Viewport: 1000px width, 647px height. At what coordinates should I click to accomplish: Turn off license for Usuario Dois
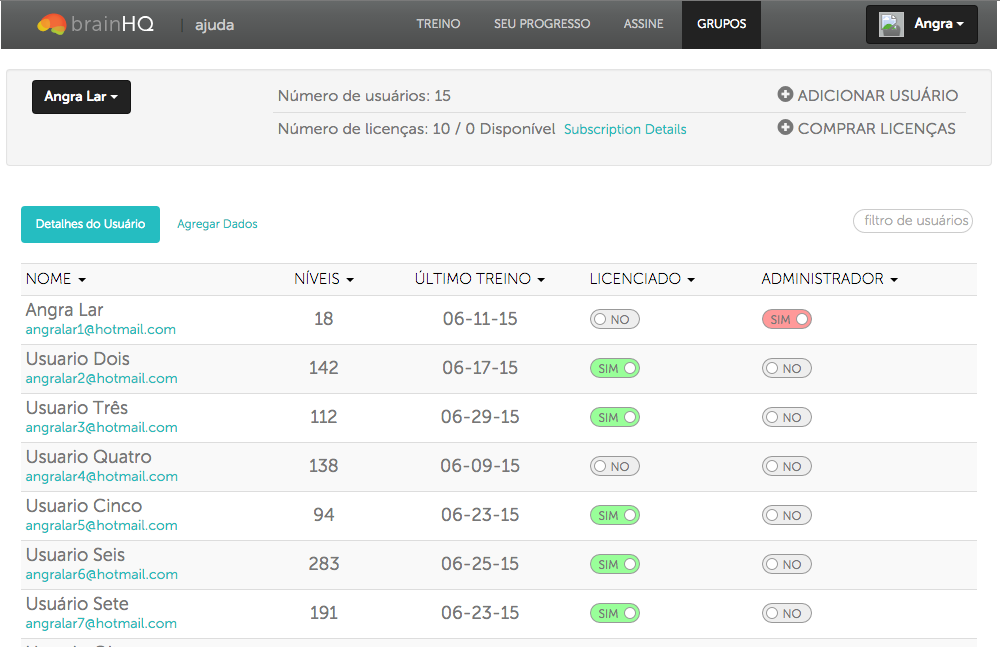(614, 368)
